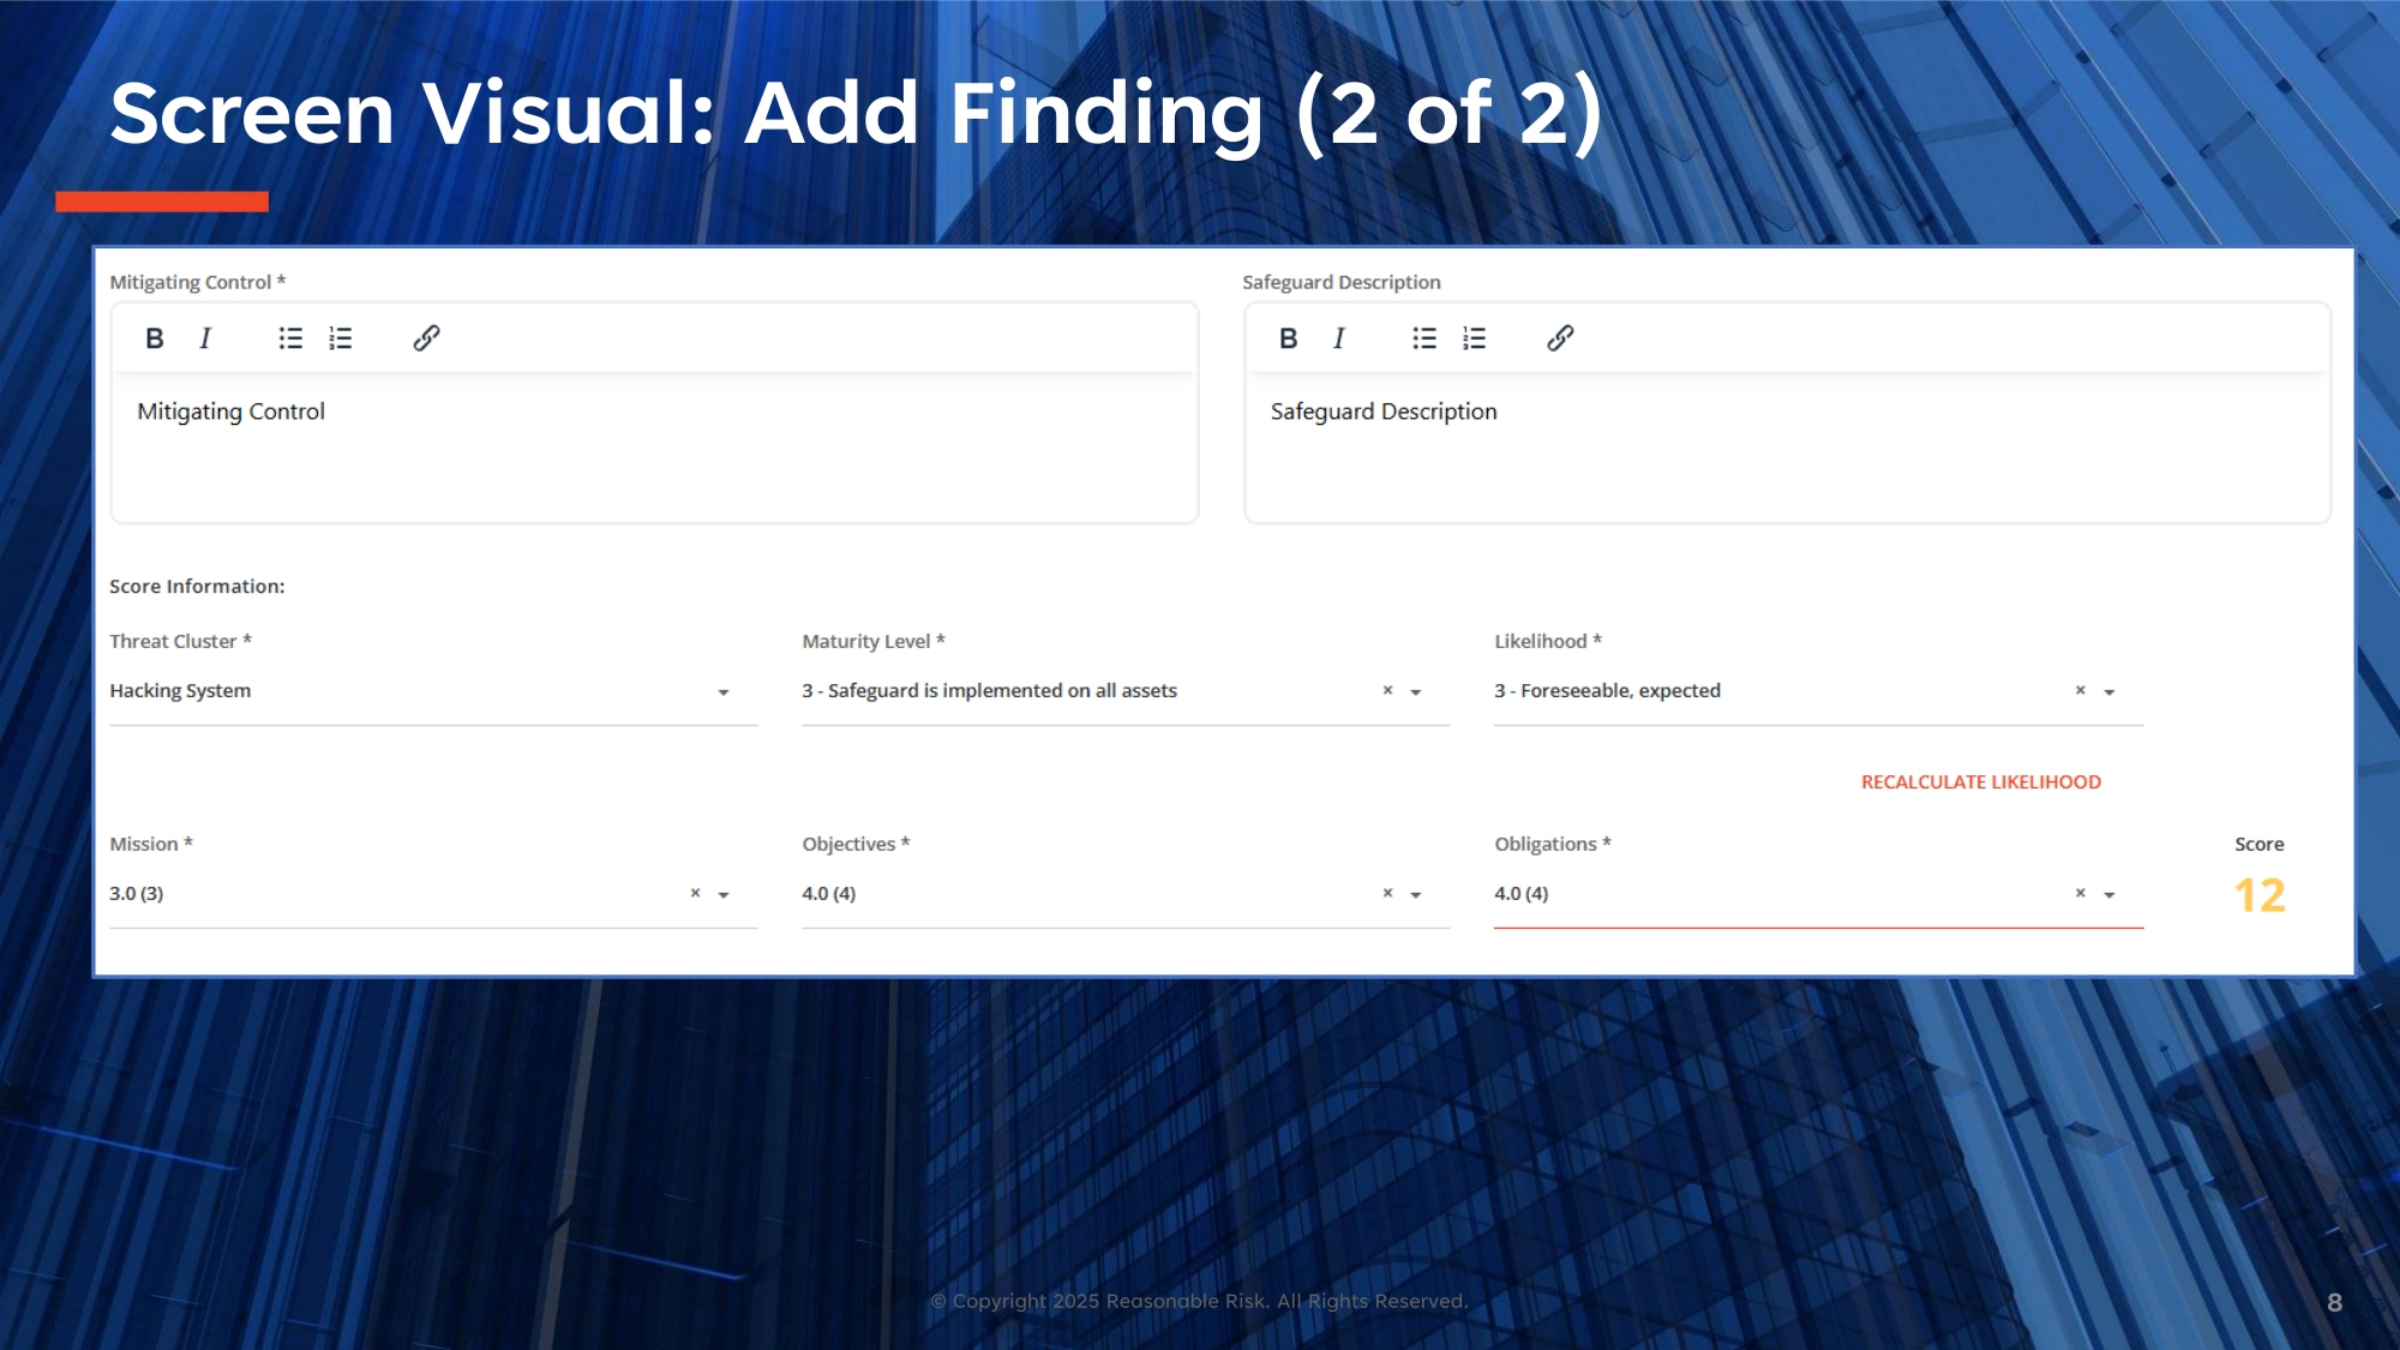Toggle bold in Safeguard Description editor
Screen dimensions: 2400x1350
(1288, 338)
